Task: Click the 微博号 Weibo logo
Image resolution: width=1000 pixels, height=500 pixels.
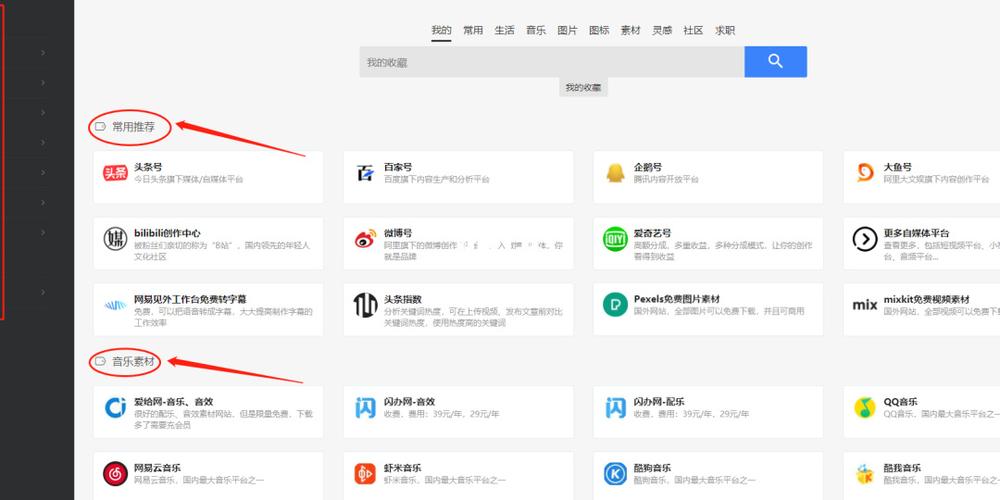Action: coord(365,240)
